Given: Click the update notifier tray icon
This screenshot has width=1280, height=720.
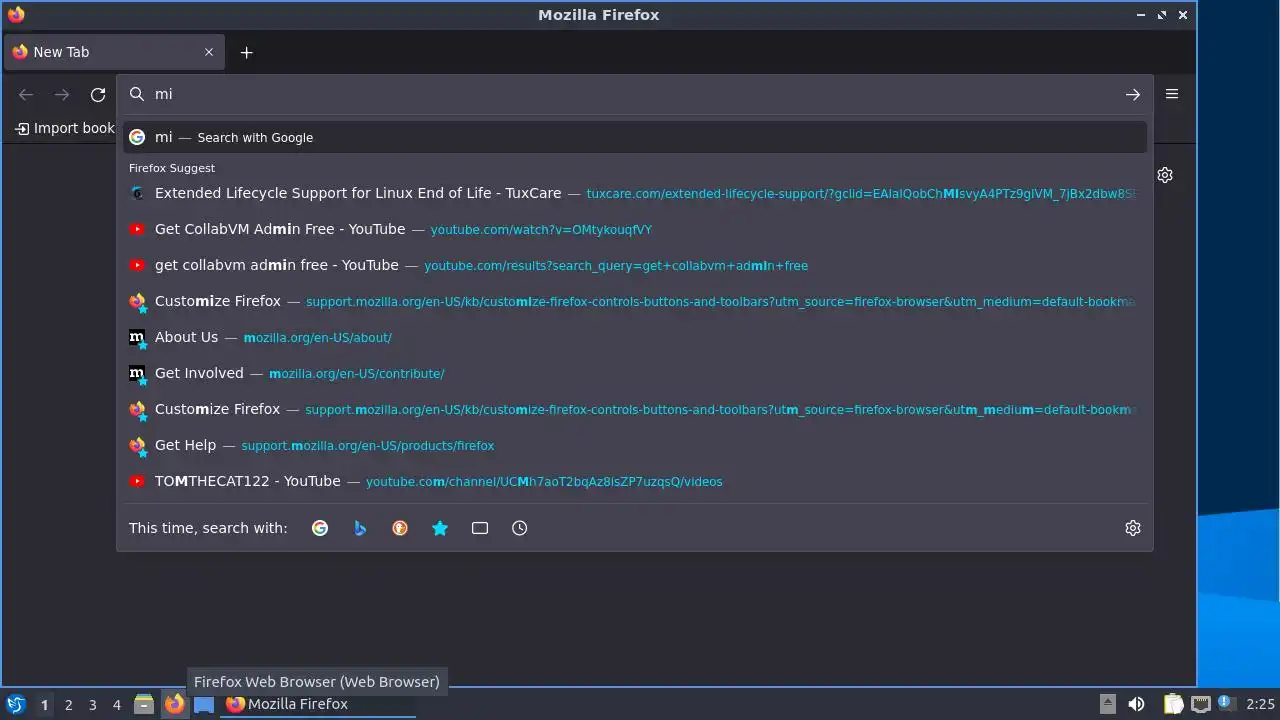Looking at the screenshot, I should coord(1226,704).
